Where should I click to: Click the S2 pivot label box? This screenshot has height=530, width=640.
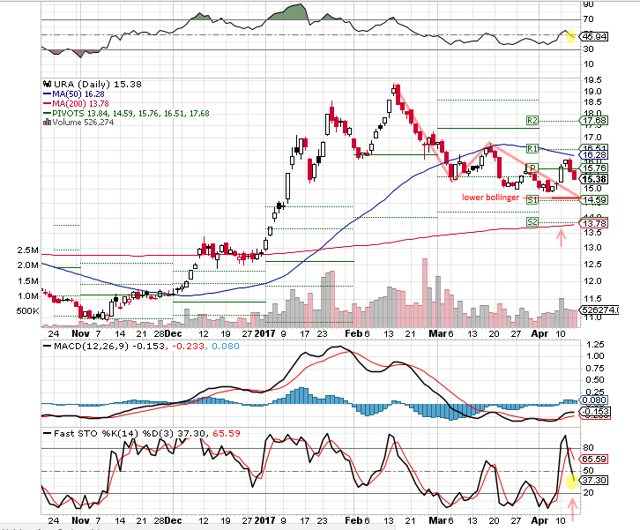(532, 222)
